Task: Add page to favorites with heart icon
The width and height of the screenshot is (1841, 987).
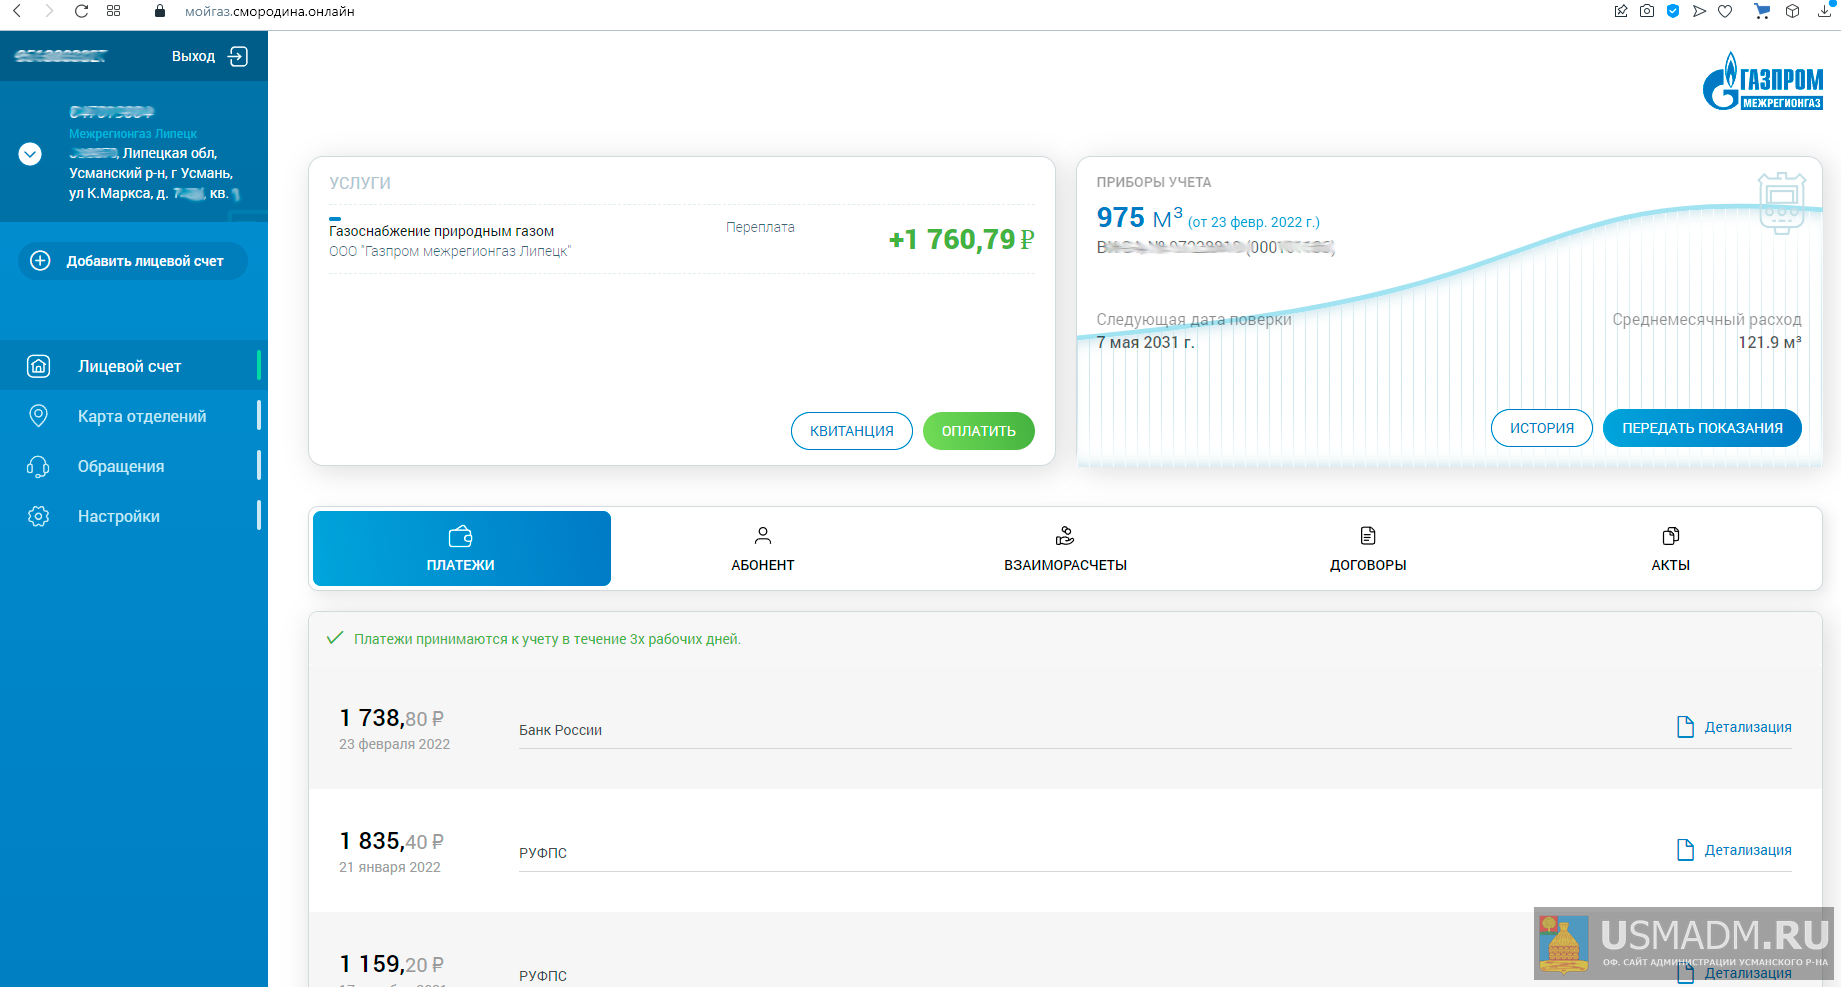Action: [x=1725, y=11]
